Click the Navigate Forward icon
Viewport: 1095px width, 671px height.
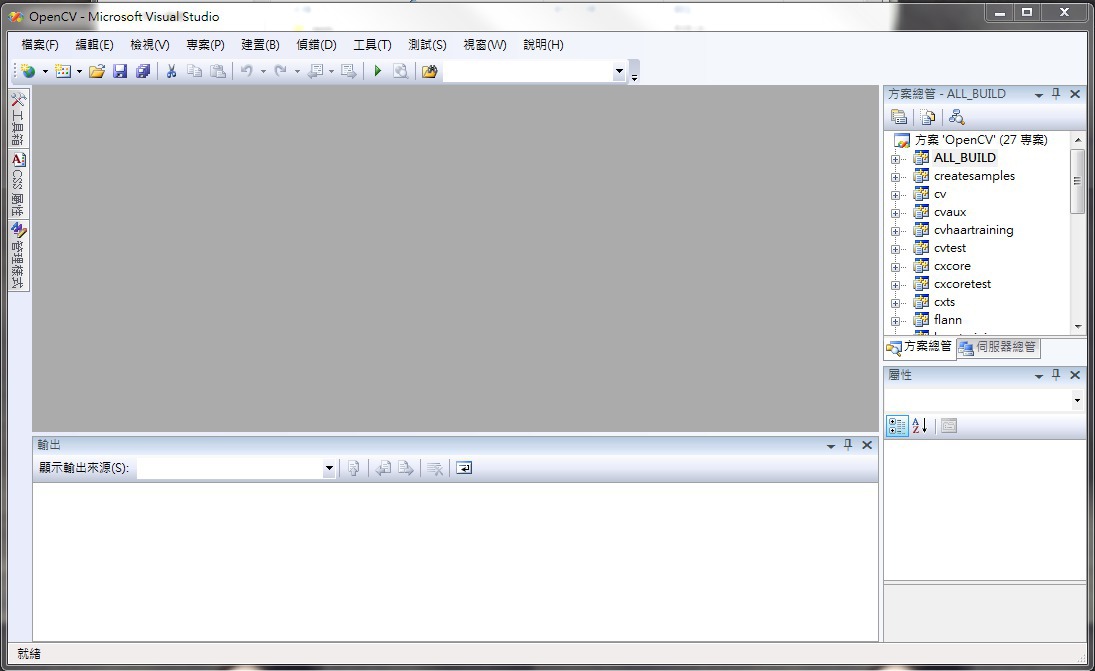click(348, 71)
